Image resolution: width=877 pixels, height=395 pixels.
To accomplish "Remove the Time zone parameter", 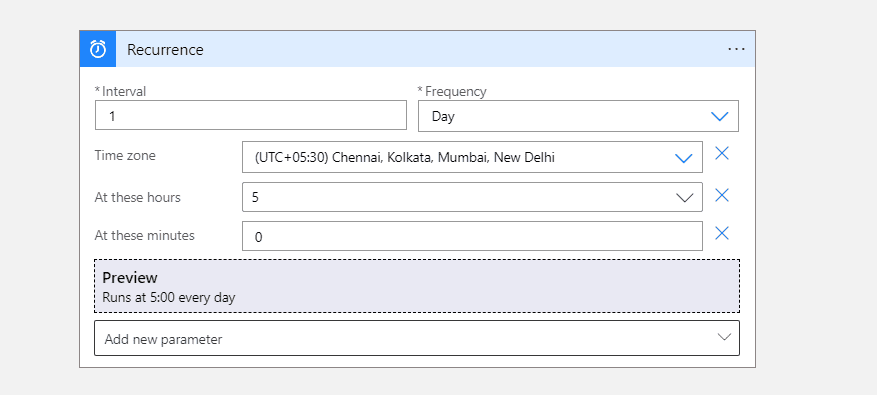I will [722, 153].
